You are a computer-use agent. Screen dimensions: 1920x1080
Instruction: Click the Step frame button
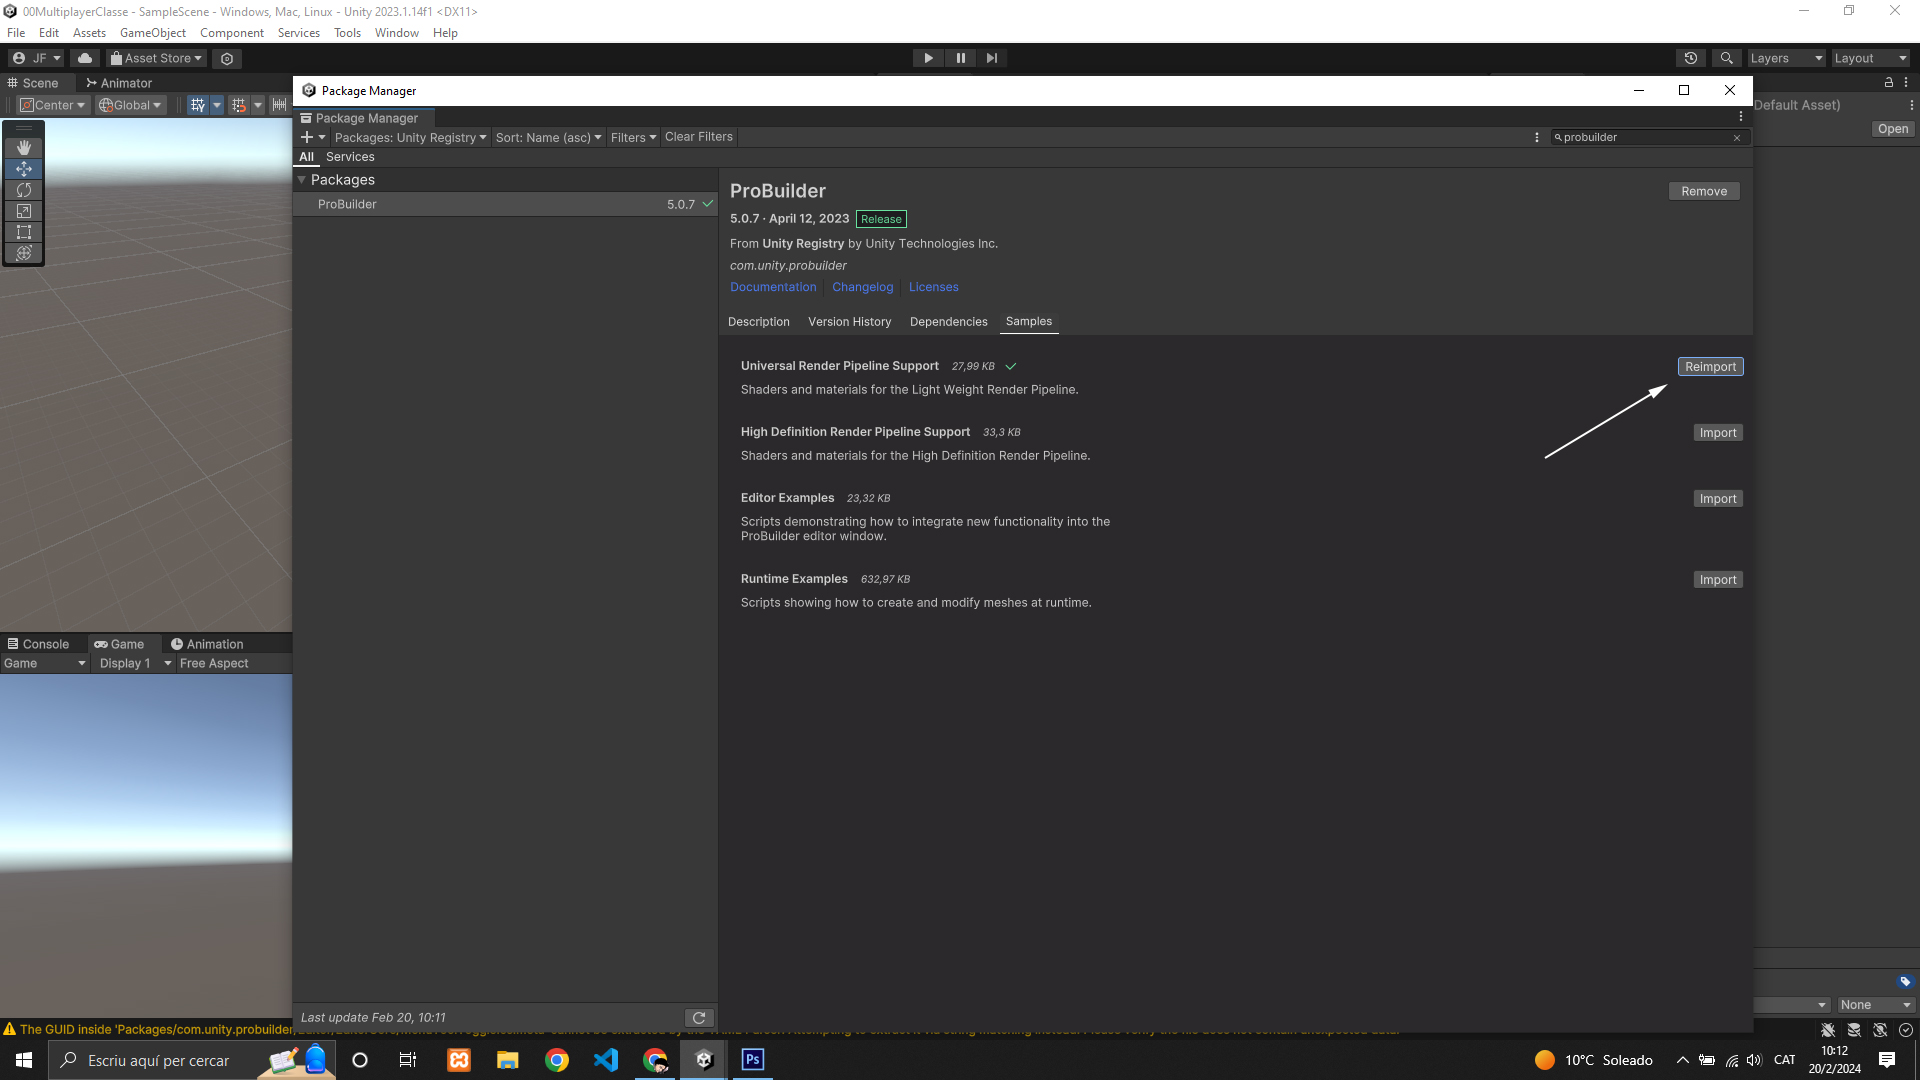(x=991, y=58)
